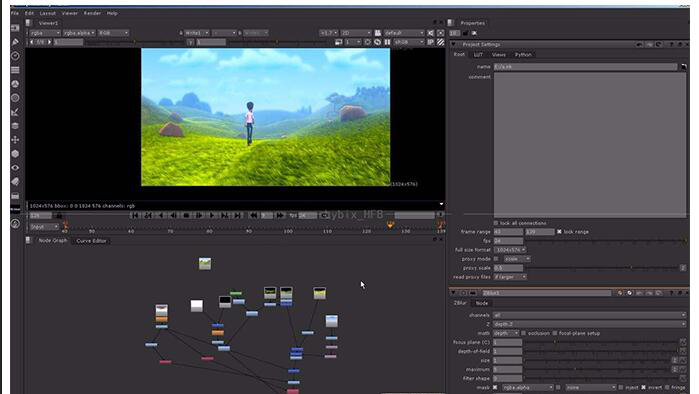Toggle the viewer overlay striped icon
This screenshot has height=394, width=699.
(440, 42)
